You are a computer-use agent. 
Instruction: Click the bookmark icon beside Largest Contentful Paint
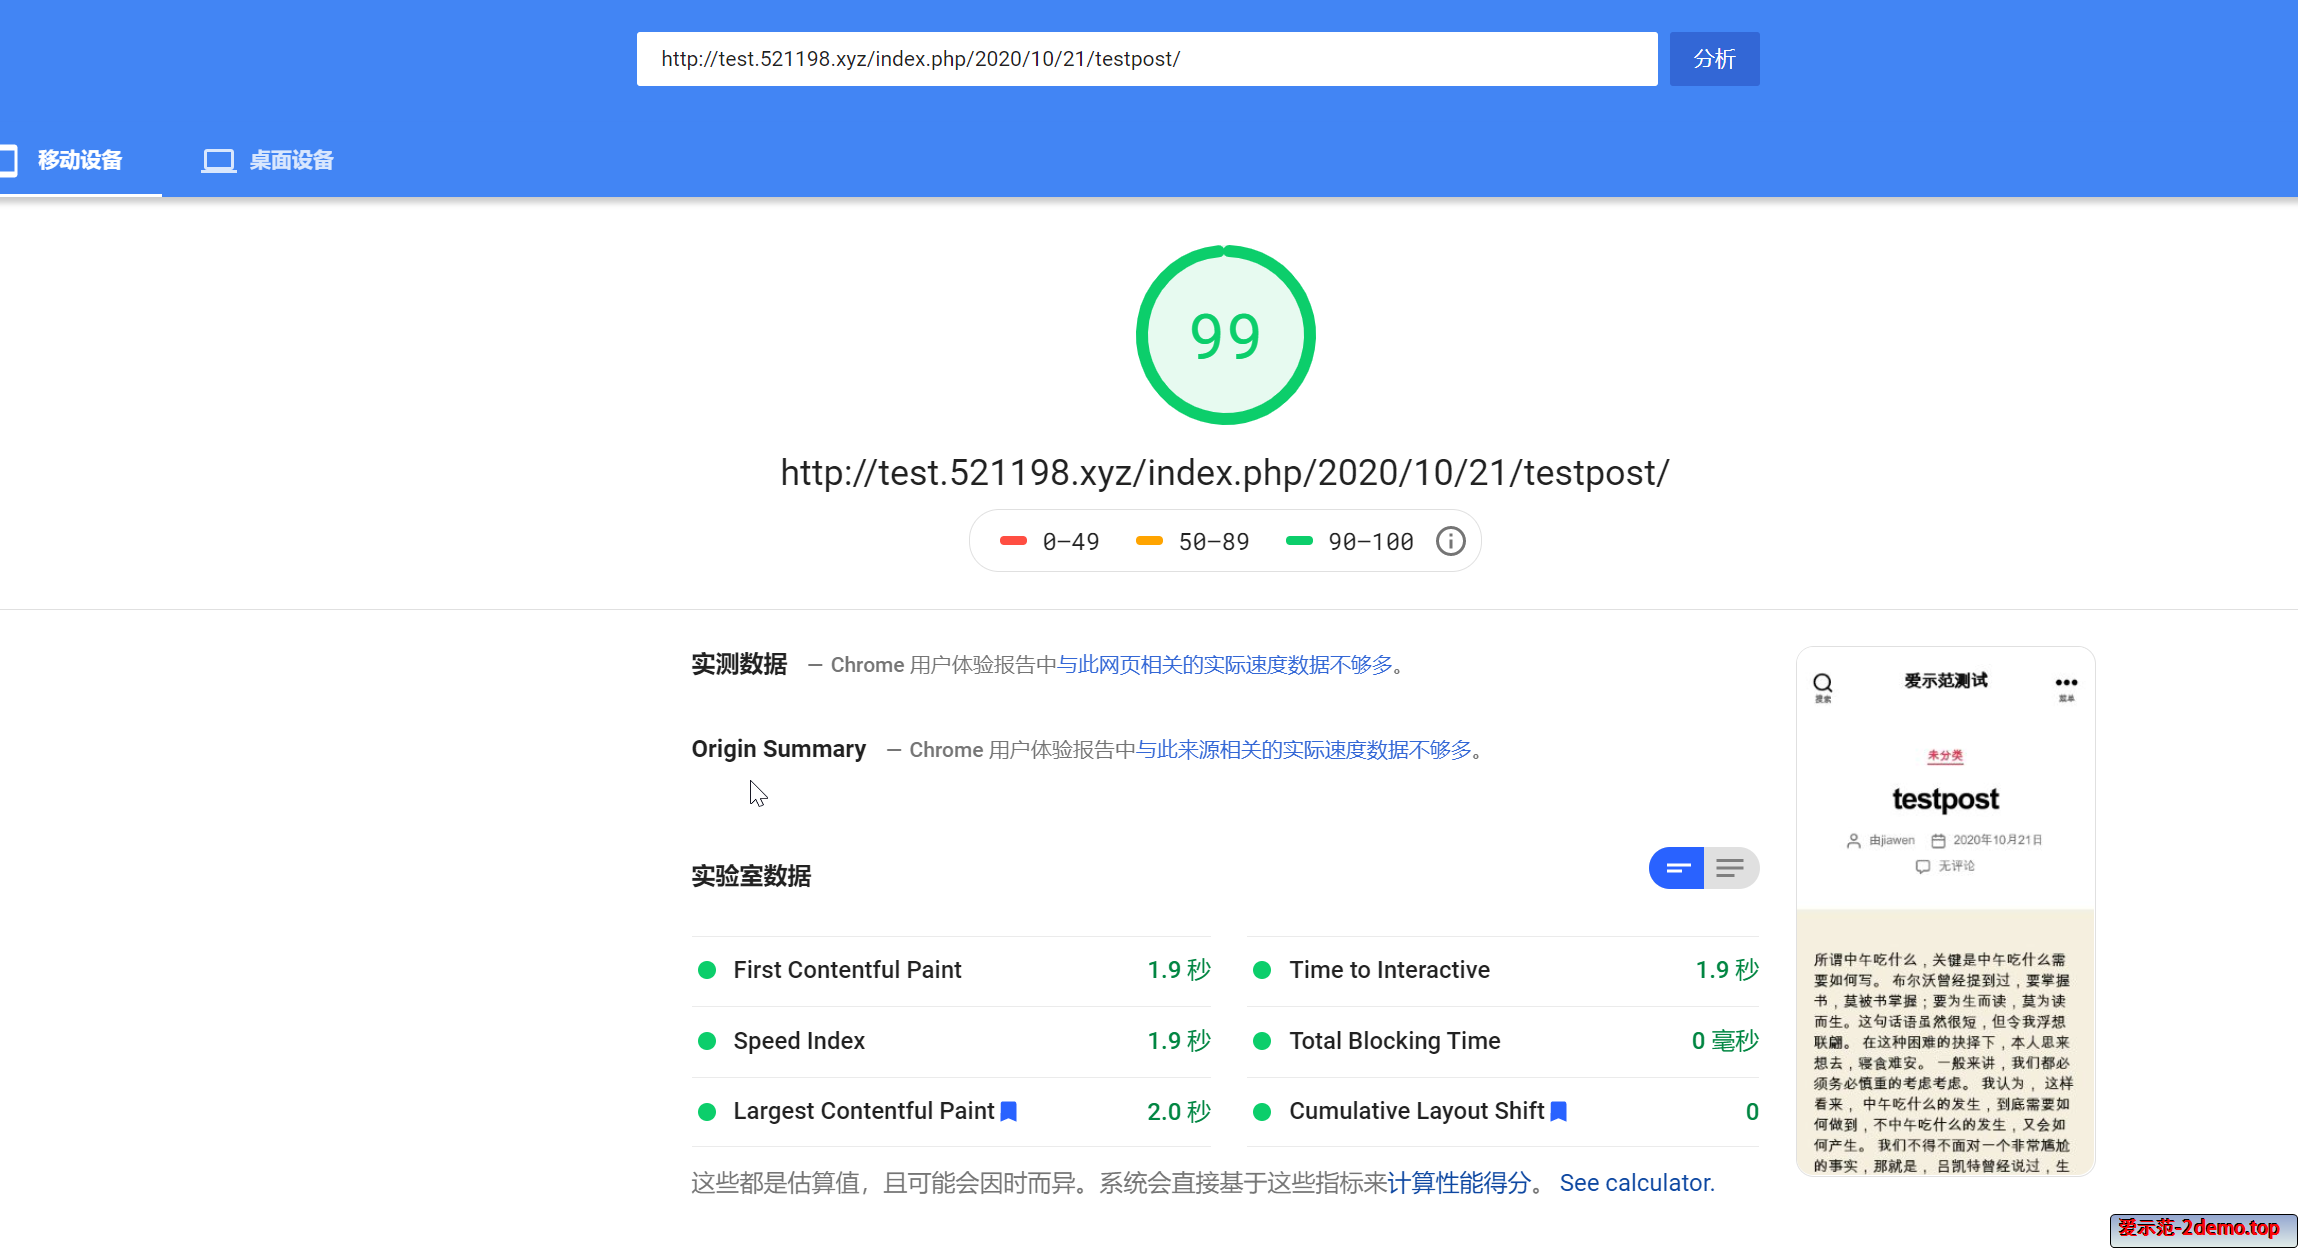pyautogui.click(x=1009, y=1111)
